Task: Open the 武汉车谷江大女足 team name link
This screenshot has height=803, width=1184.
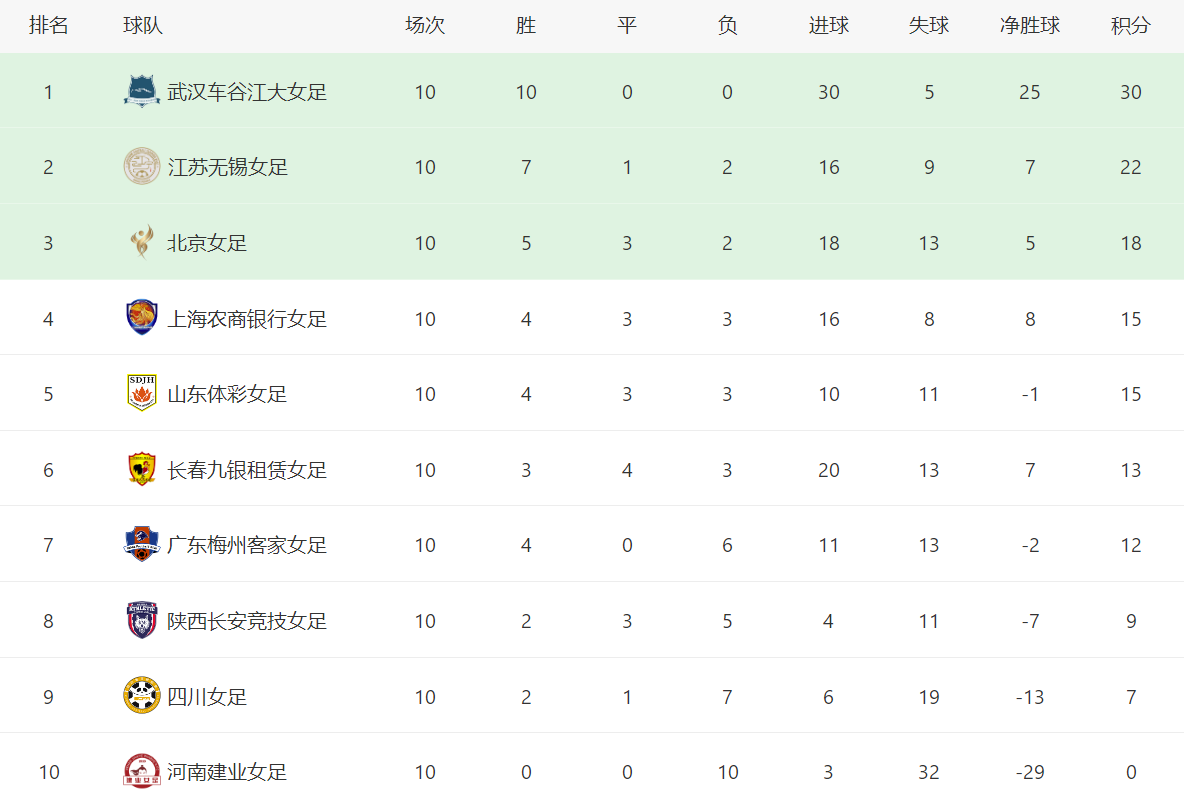Action: (247, 92)
